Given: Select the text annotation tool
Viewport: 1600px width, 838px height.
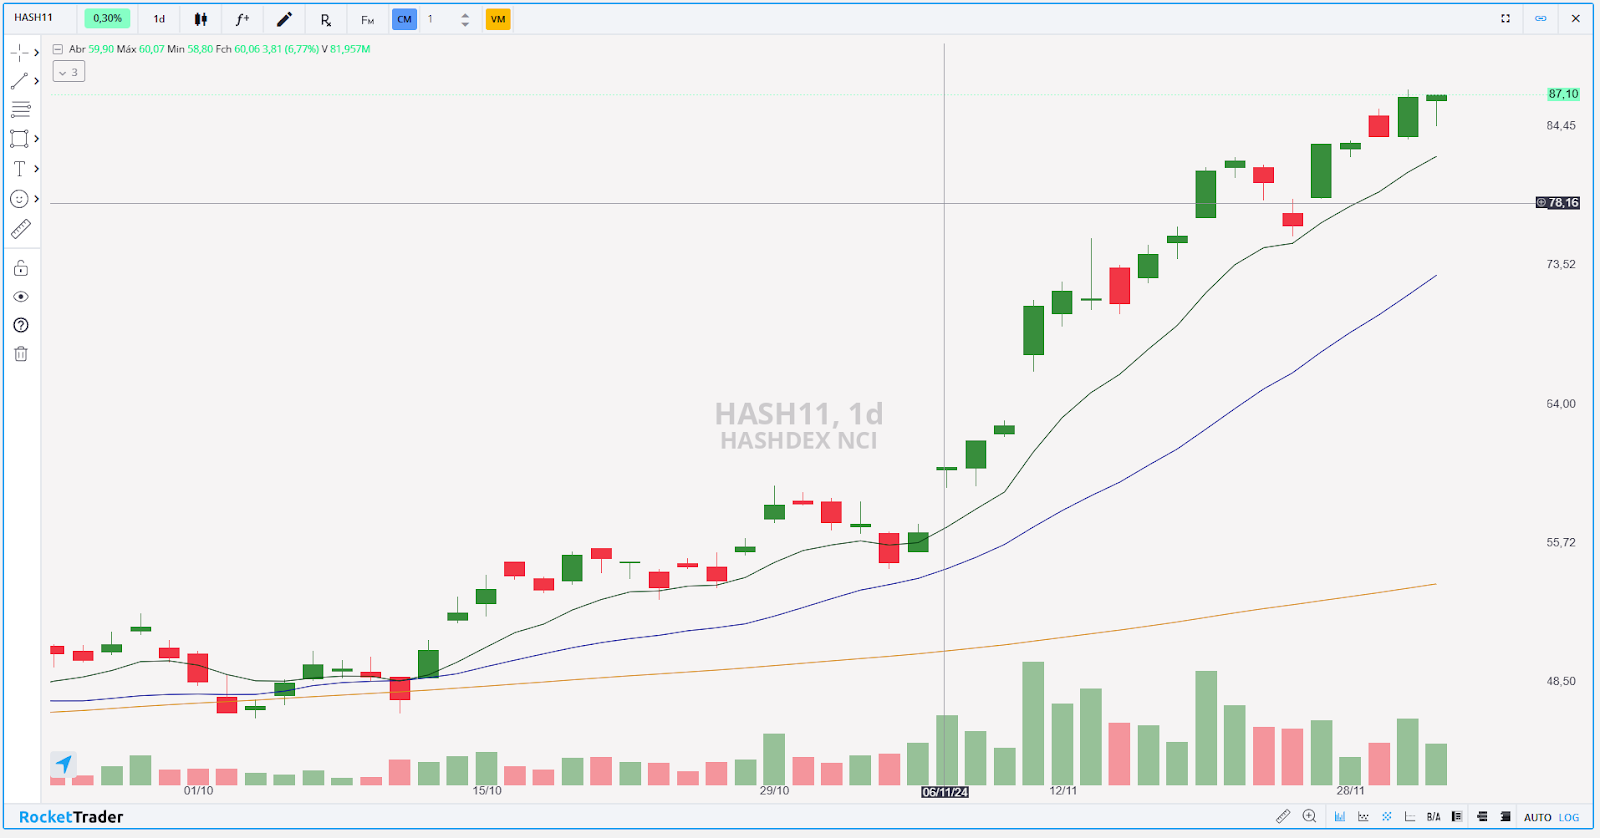Looking at the screenshot, I should pyautogui.click(x=19, y=168).
